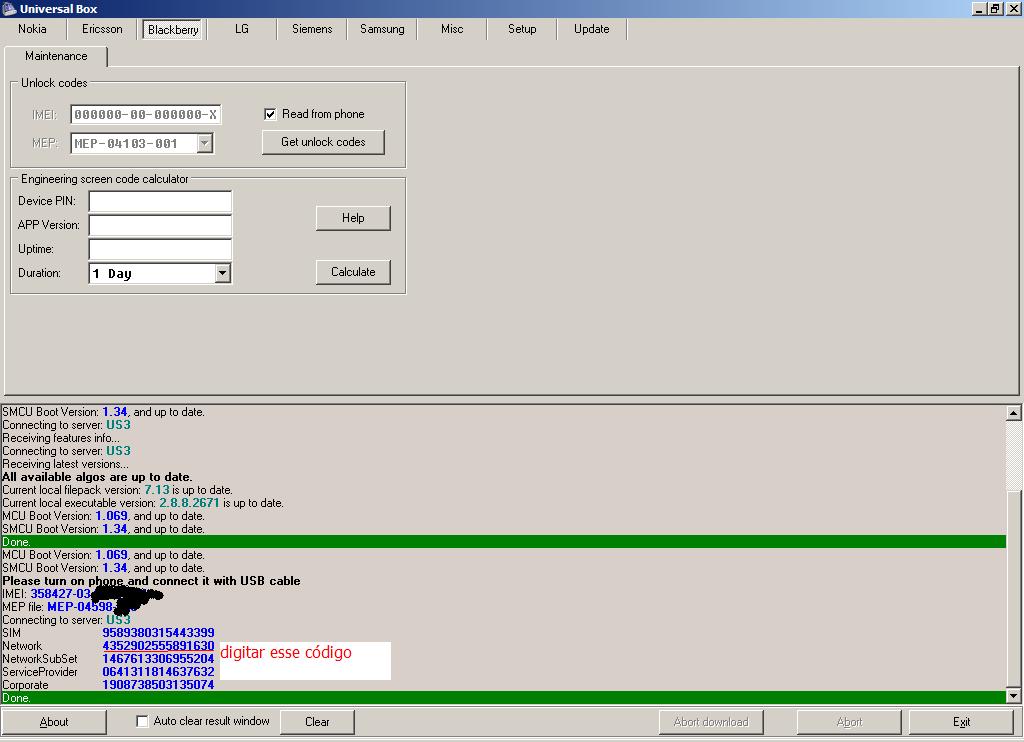Click the Exit button
The image size is (1024, 742).
click(961, 722)
